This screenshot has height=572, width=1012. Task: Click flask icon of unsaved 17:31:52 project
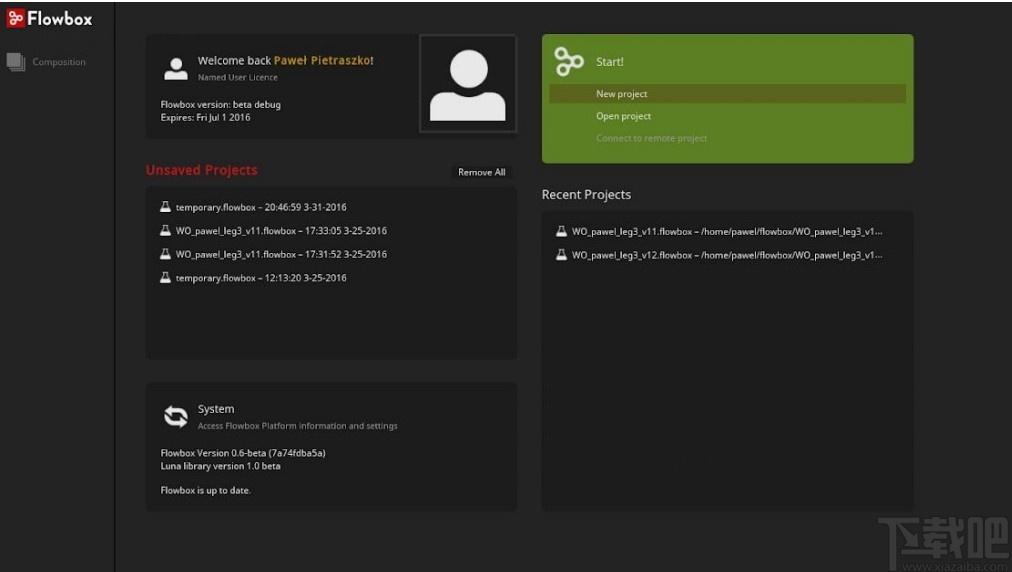[x=165, y=254]
